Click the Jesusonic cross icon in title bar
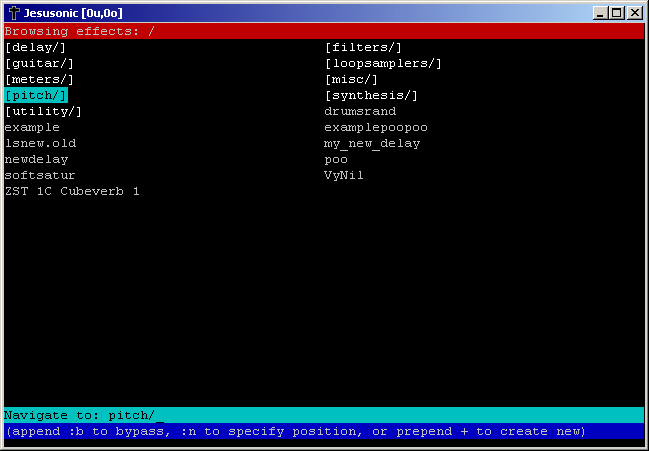 click(14, 13)
